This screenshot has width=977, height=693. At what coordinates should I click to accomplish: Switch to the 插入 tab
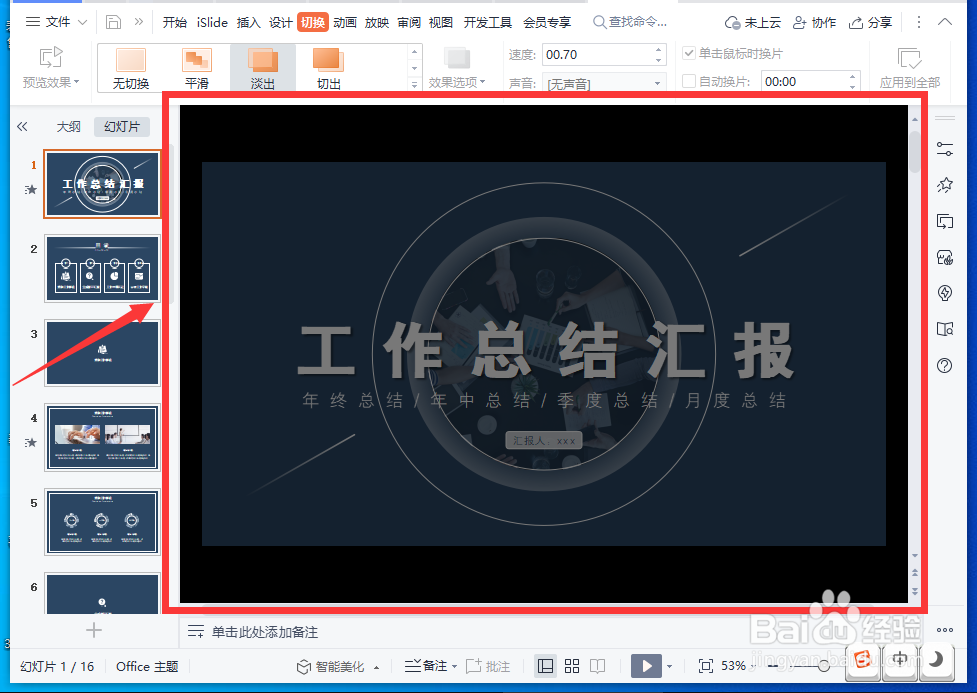tap(249, 22)
